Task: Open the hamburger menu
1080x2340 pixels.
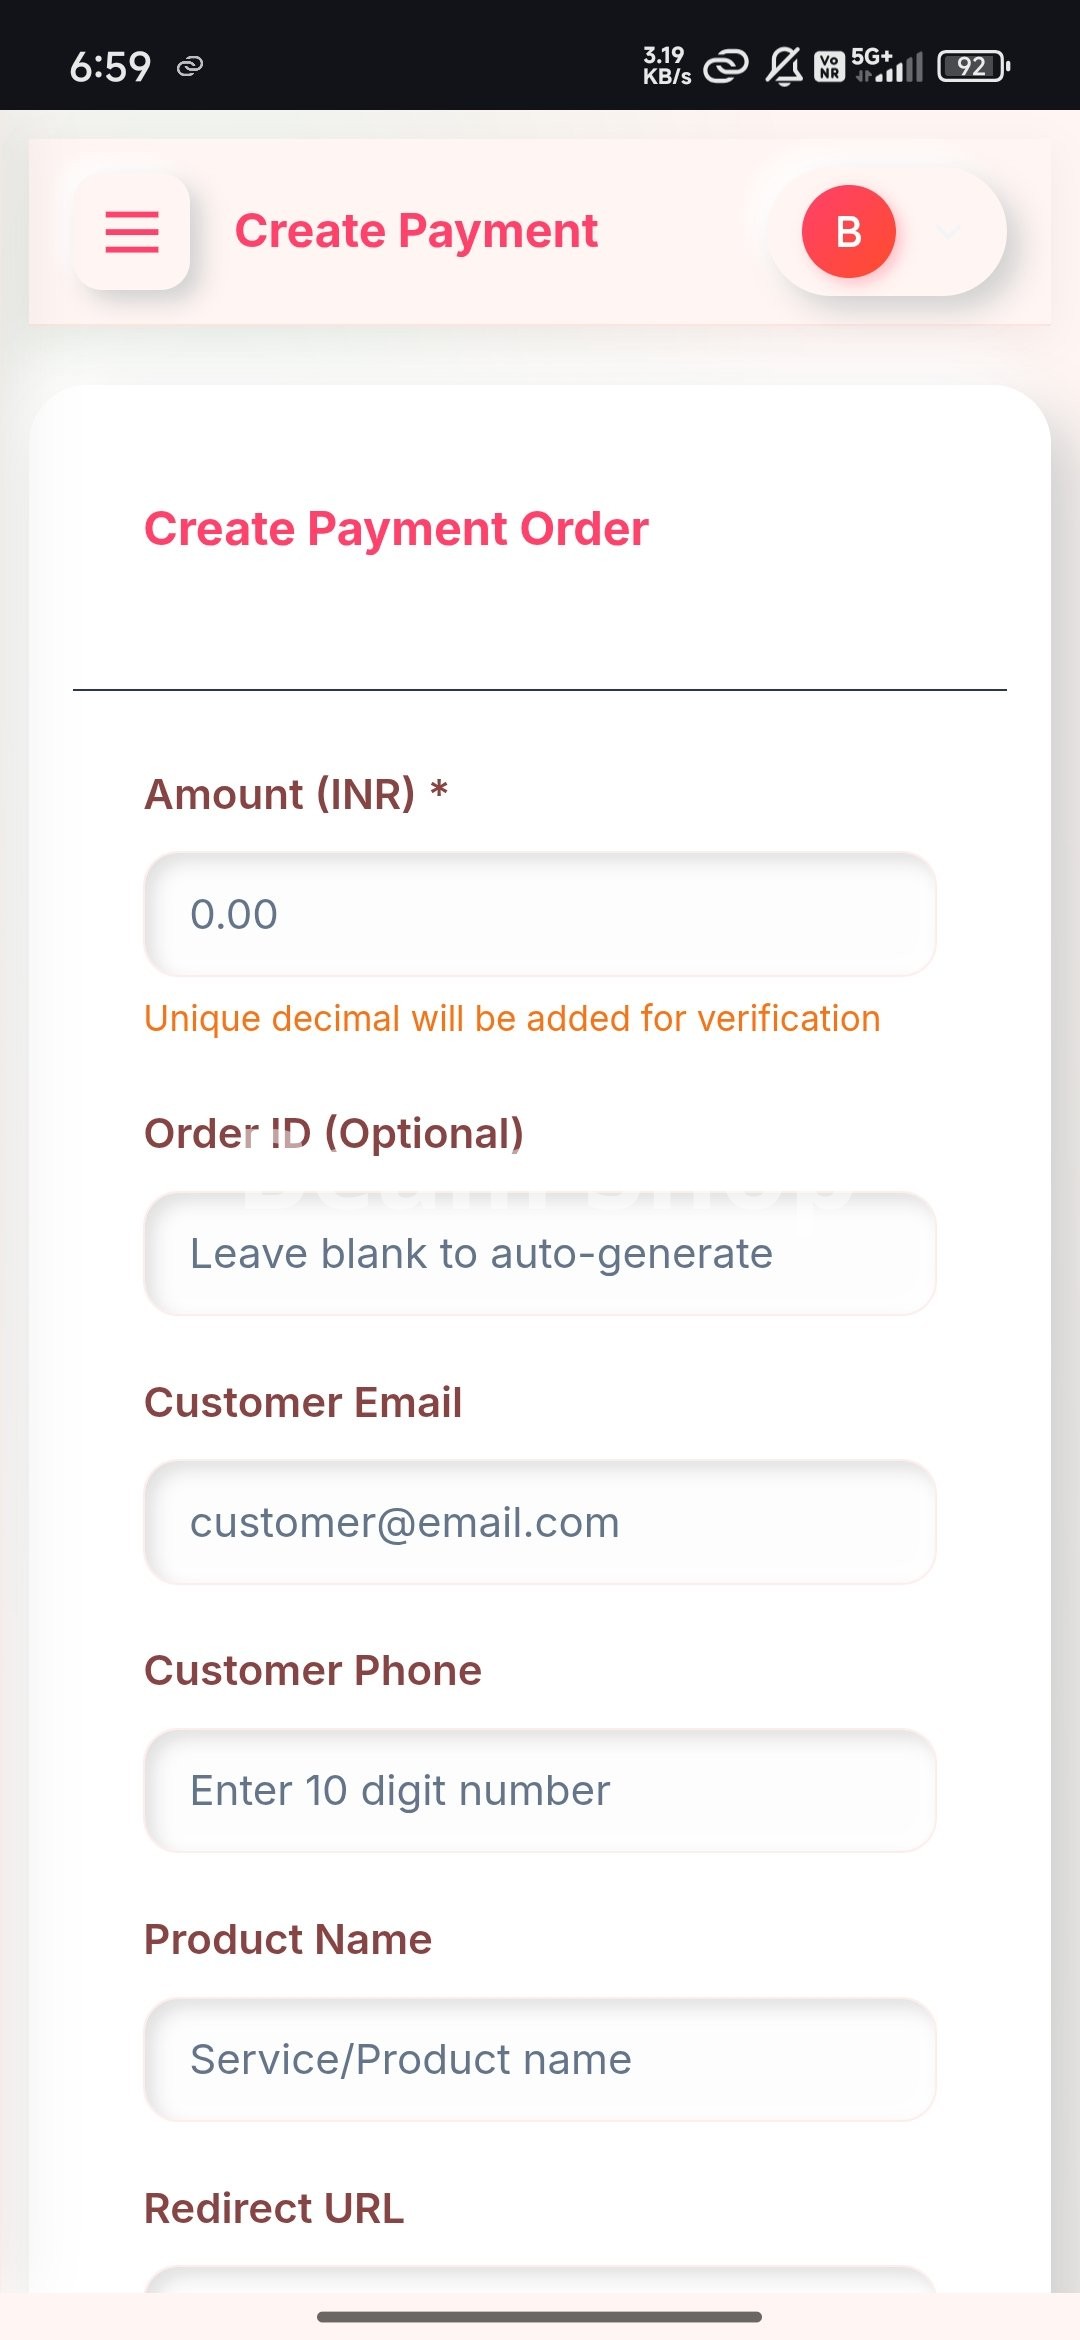Action: tap(132, 231)
